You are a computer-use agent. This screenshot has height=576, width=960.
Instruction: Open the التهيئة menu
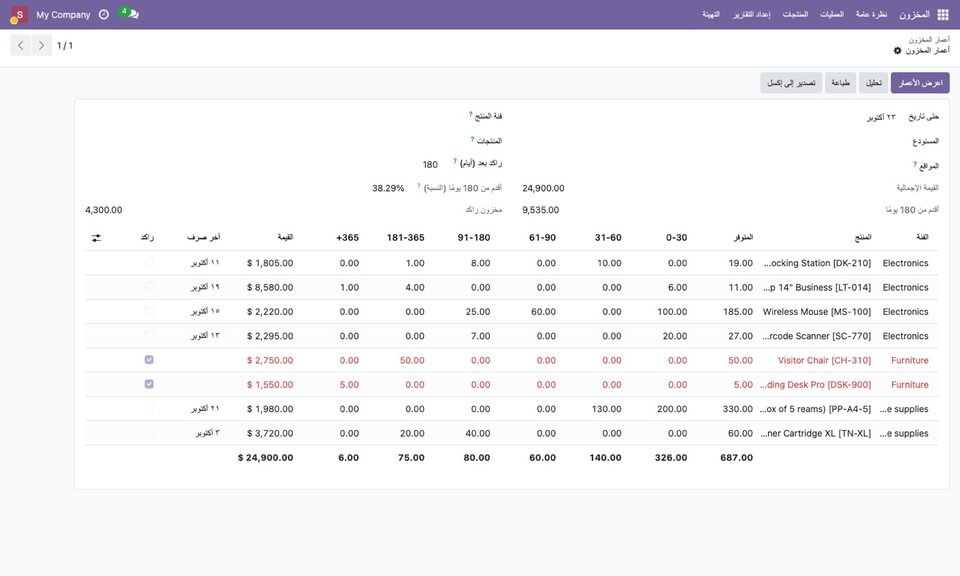tap(711, 14)
